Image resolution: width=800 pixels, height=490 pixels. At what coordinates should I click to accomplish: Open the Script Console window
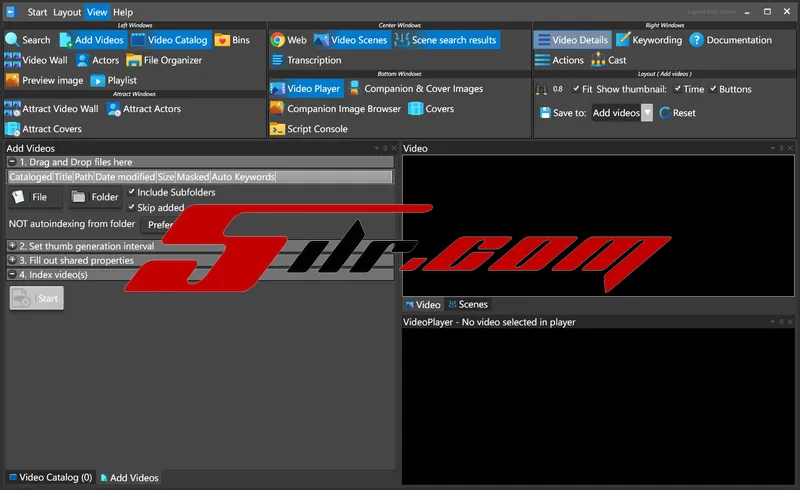point(309,129)
